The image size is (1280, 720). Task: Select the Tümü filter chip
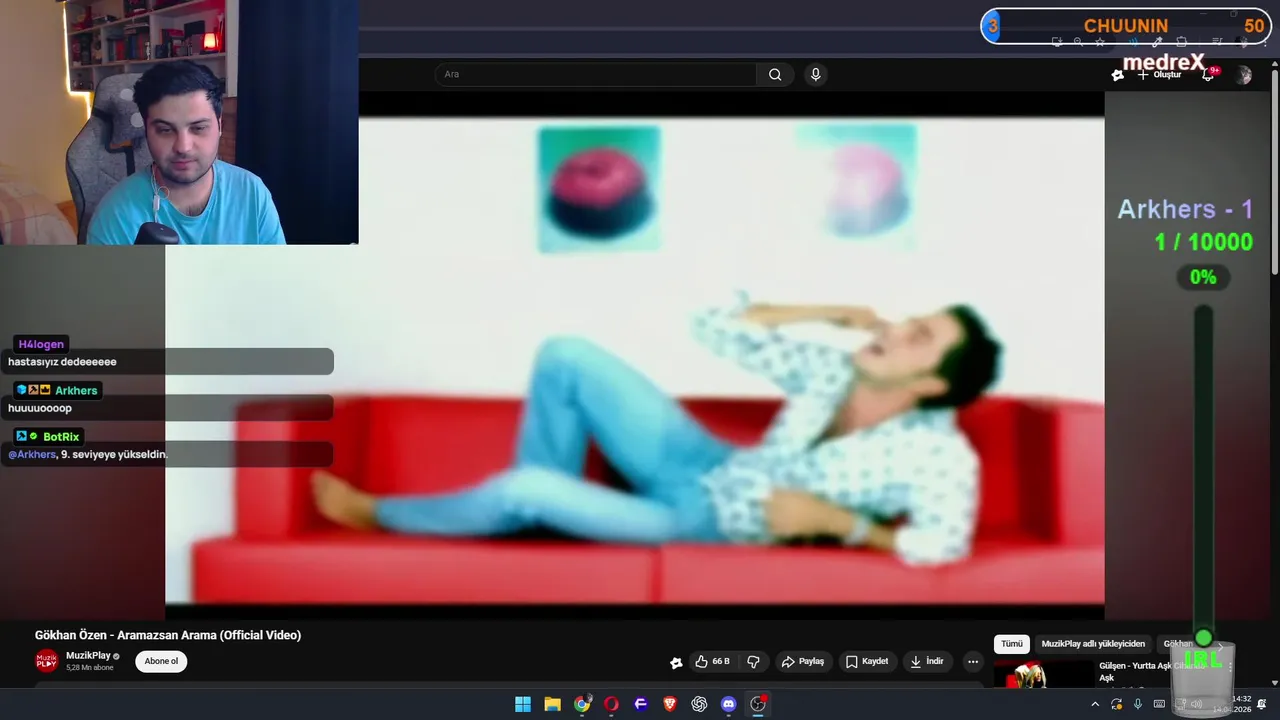pyautogui.click(x=1012, y=644)
